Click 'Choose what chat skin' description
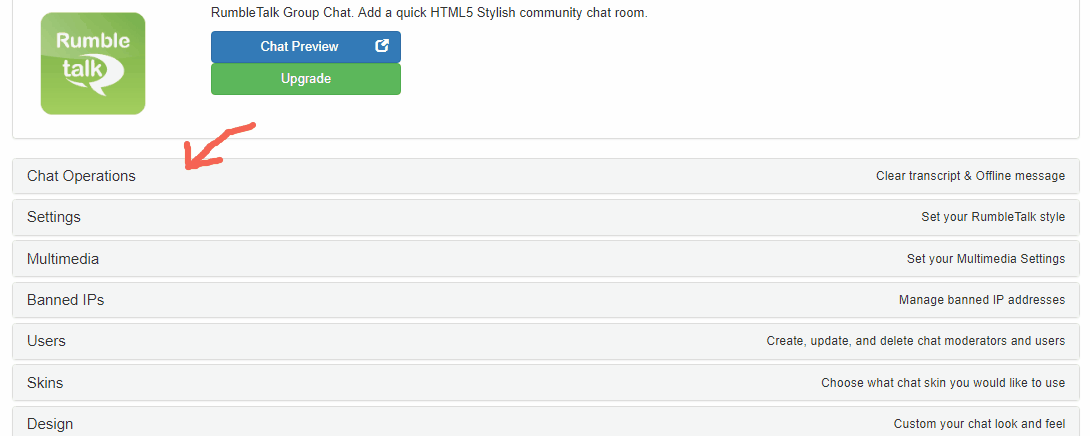Viewport: 1090px width, 436px height. tap(943, 383)
